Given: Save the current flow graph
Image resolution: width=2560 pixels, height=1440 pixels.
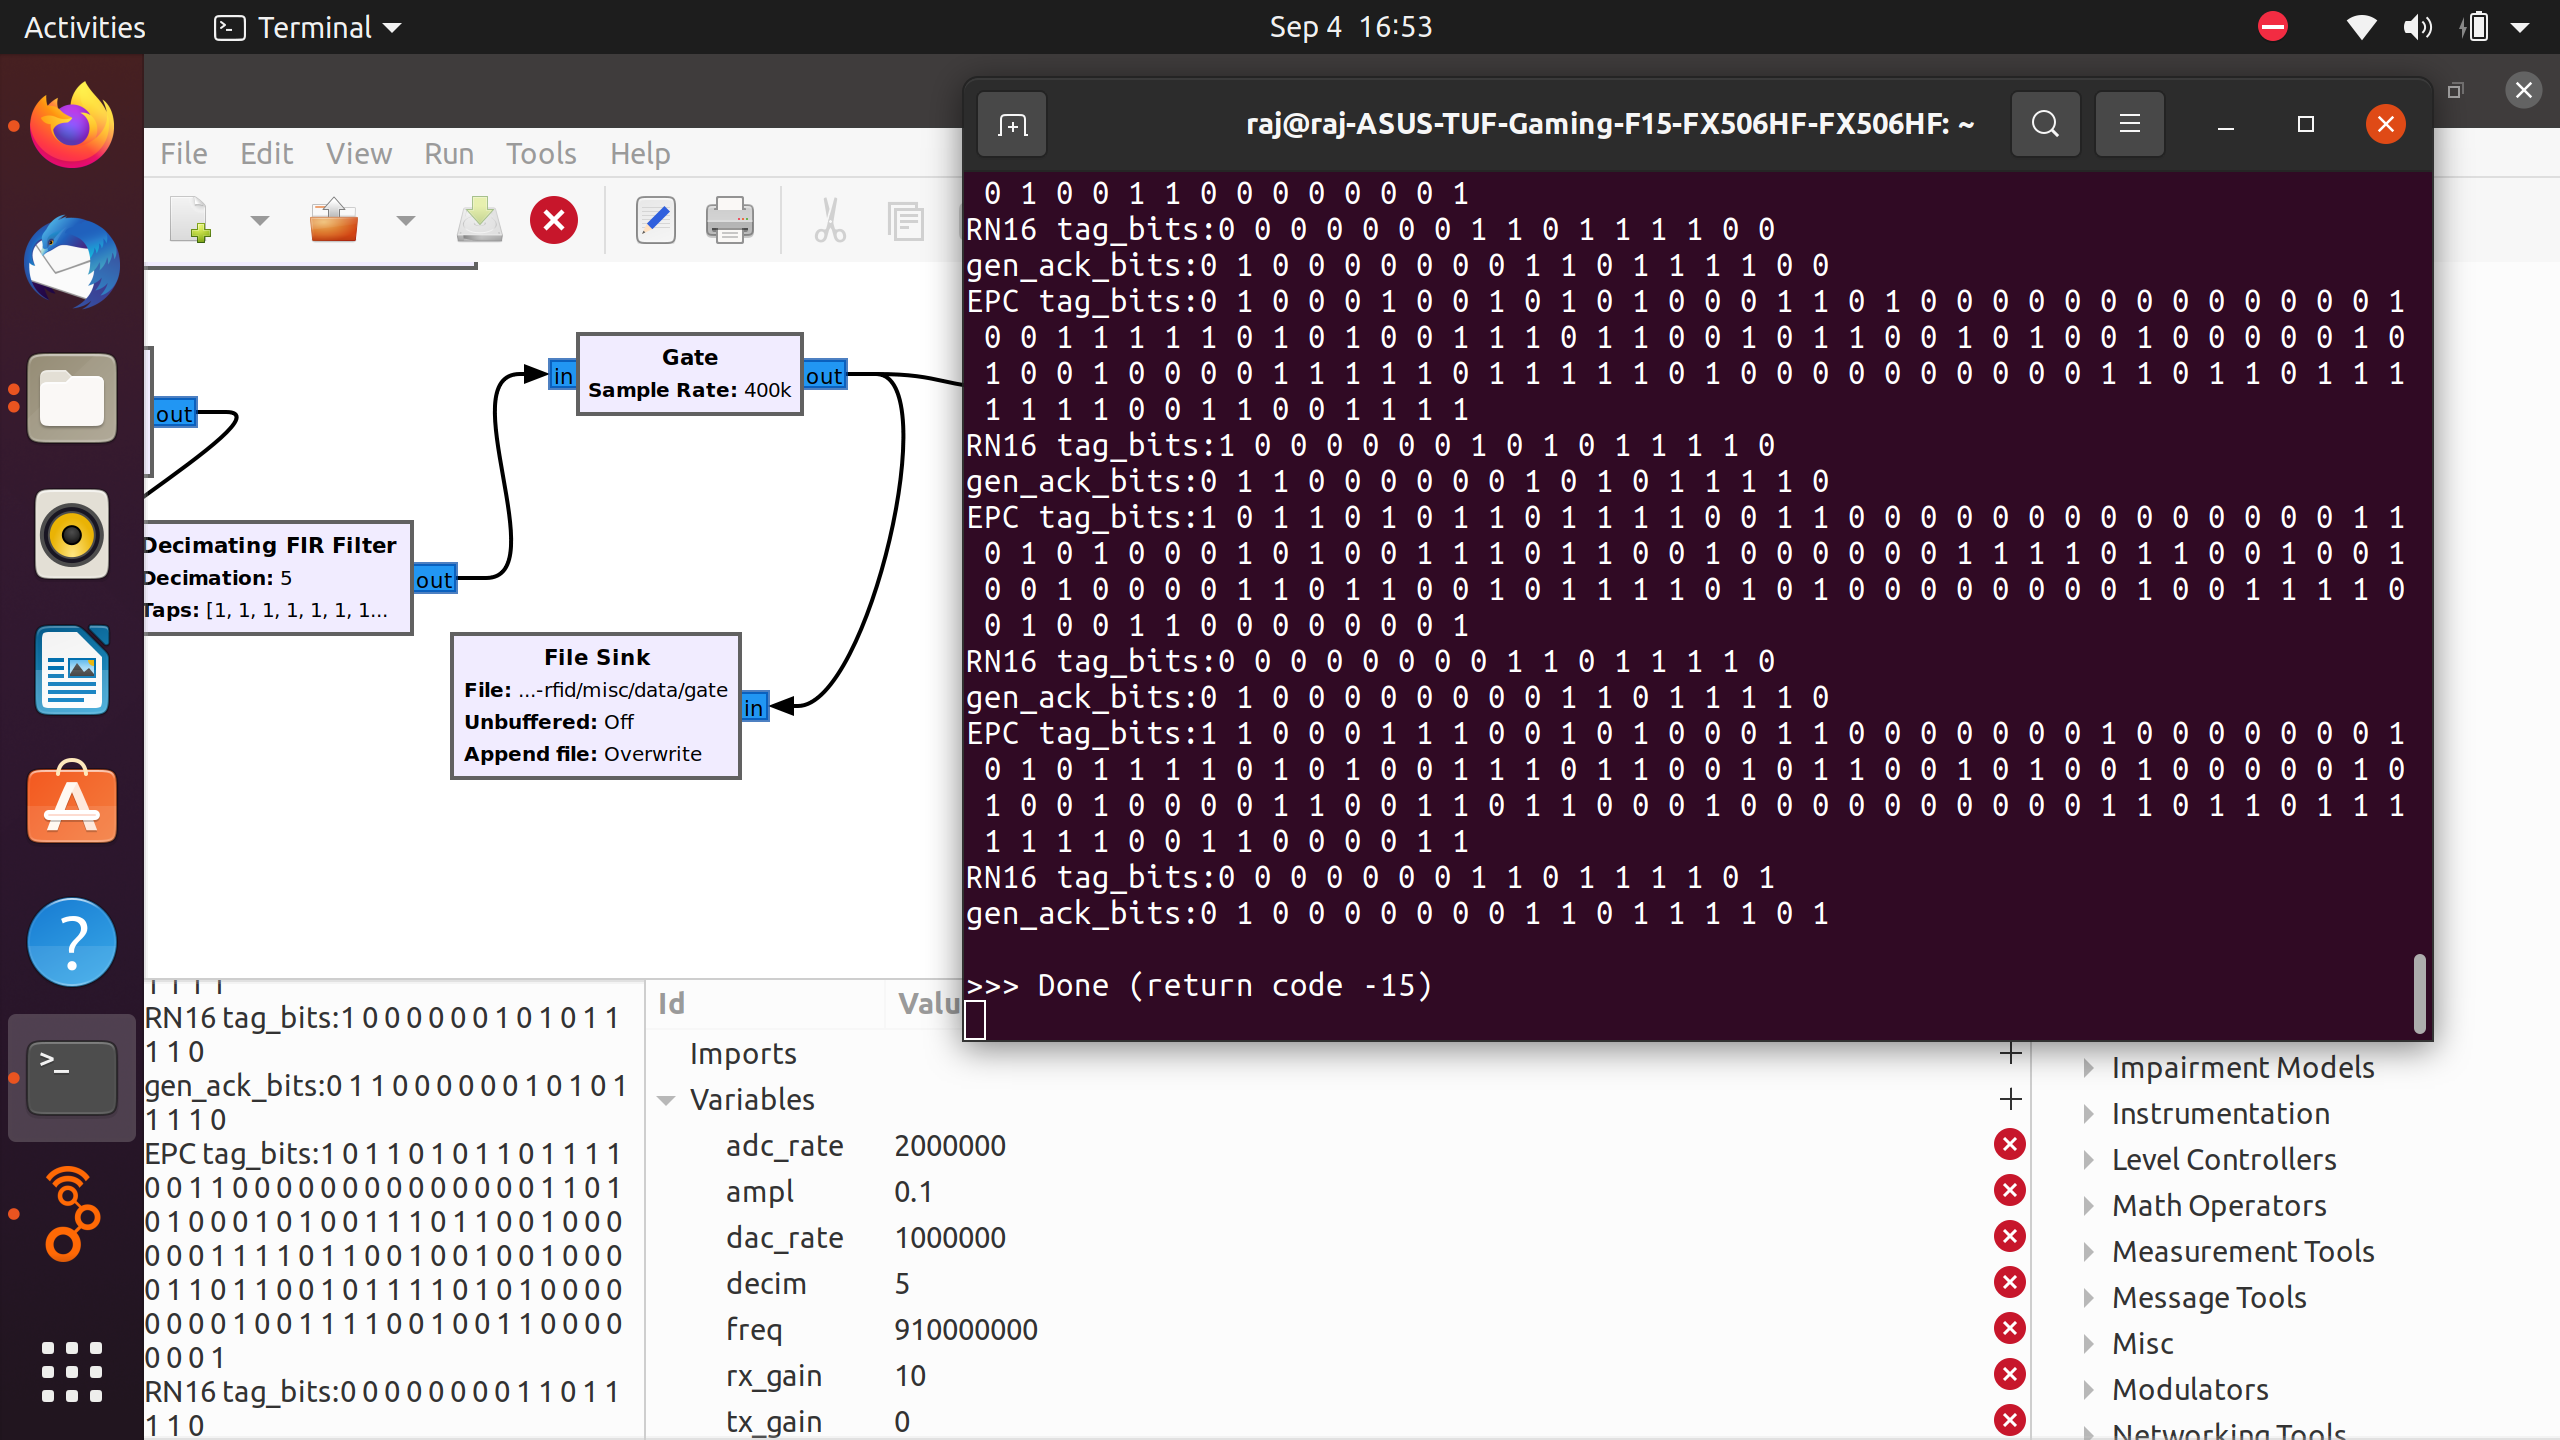Looking at the screenshot, I should point(479,220).
